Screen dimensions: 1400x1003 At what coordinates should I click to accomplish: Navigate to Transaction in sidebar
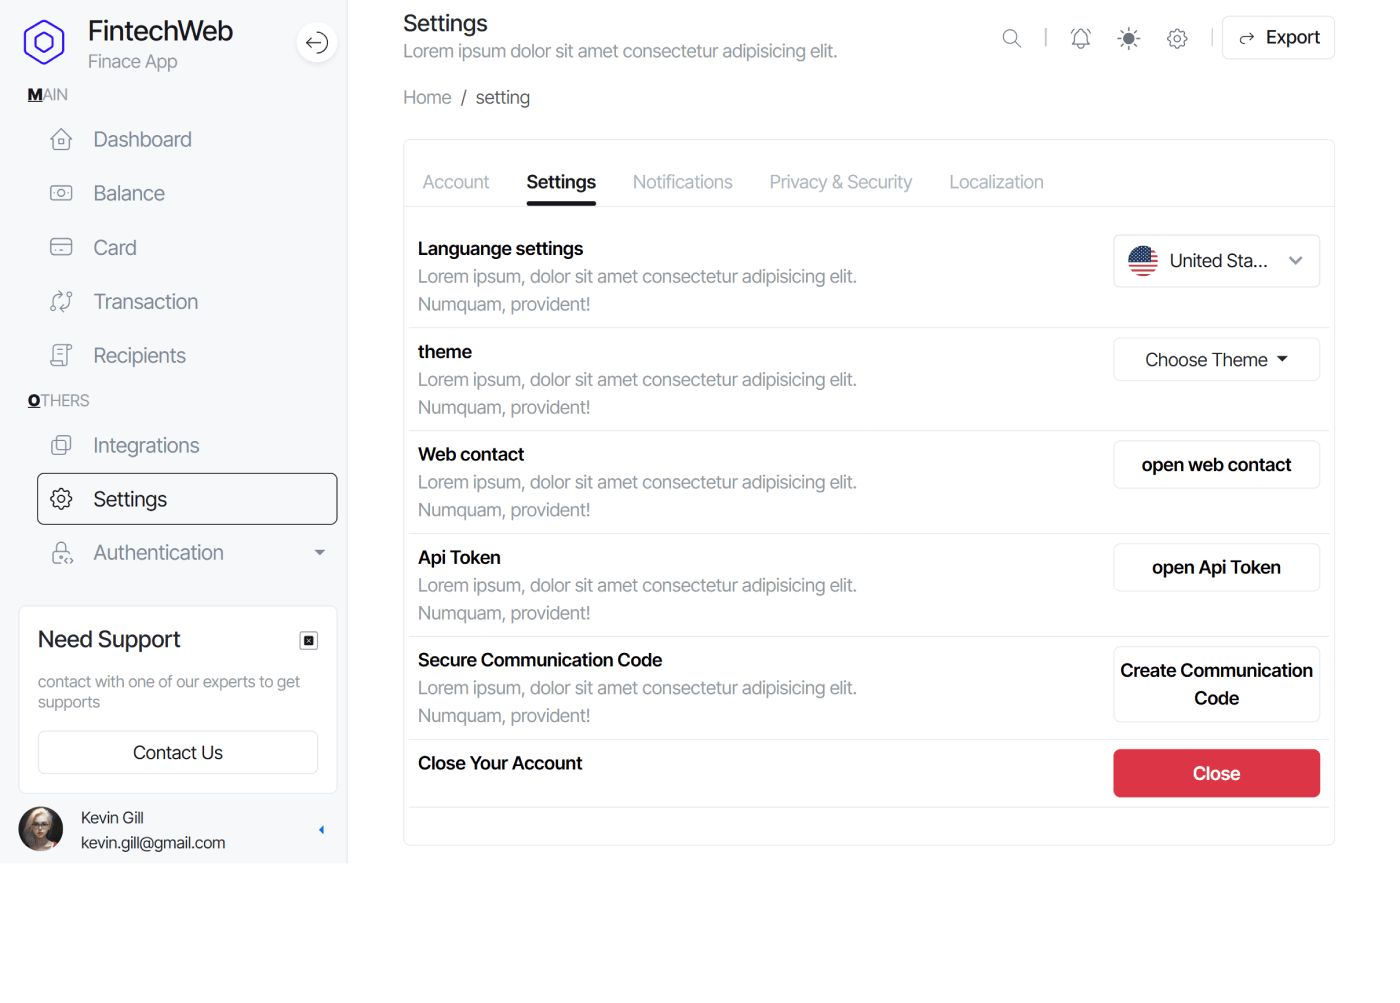[x=187, y=301]
